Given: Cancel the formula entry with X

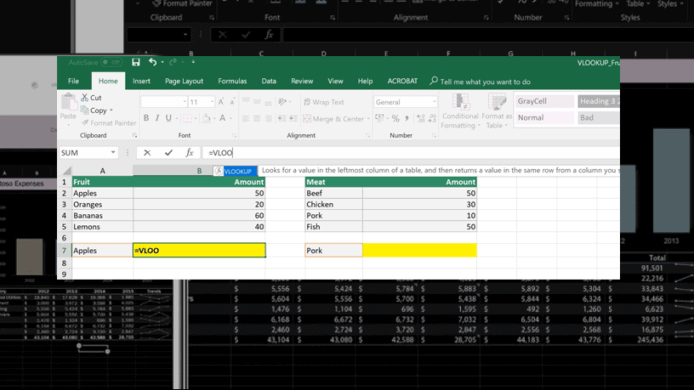Looking at the screenshot, I should coord(147,153).
